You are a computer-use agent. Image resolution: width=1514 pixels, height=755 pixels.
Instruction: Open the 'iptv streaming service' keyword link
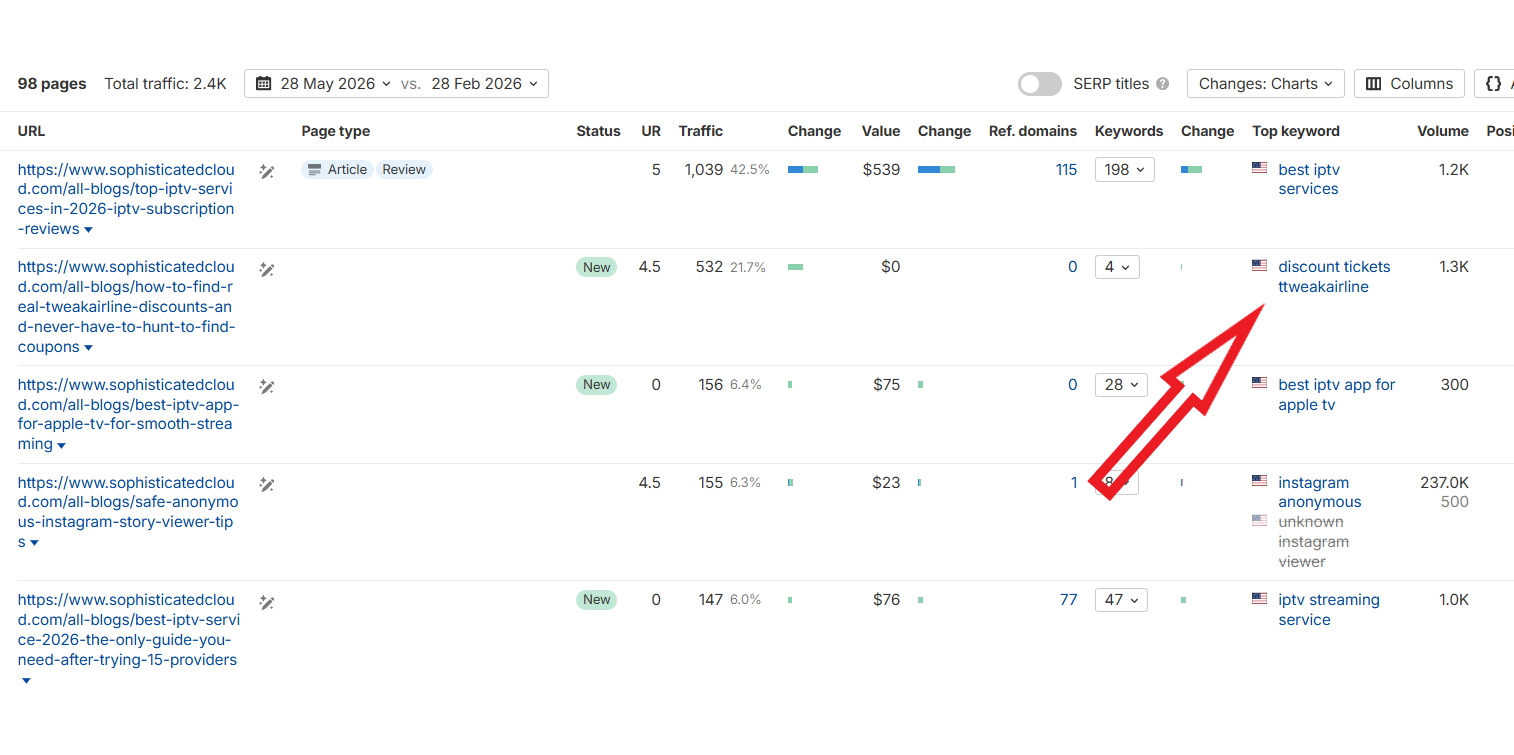1328,610
